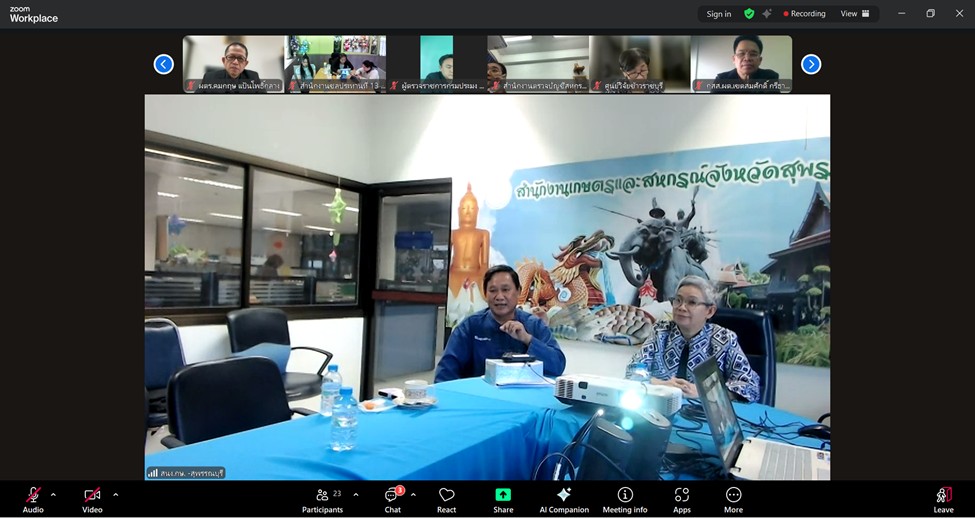
Task: Launch the AI Companion
Action: point(564,496)
